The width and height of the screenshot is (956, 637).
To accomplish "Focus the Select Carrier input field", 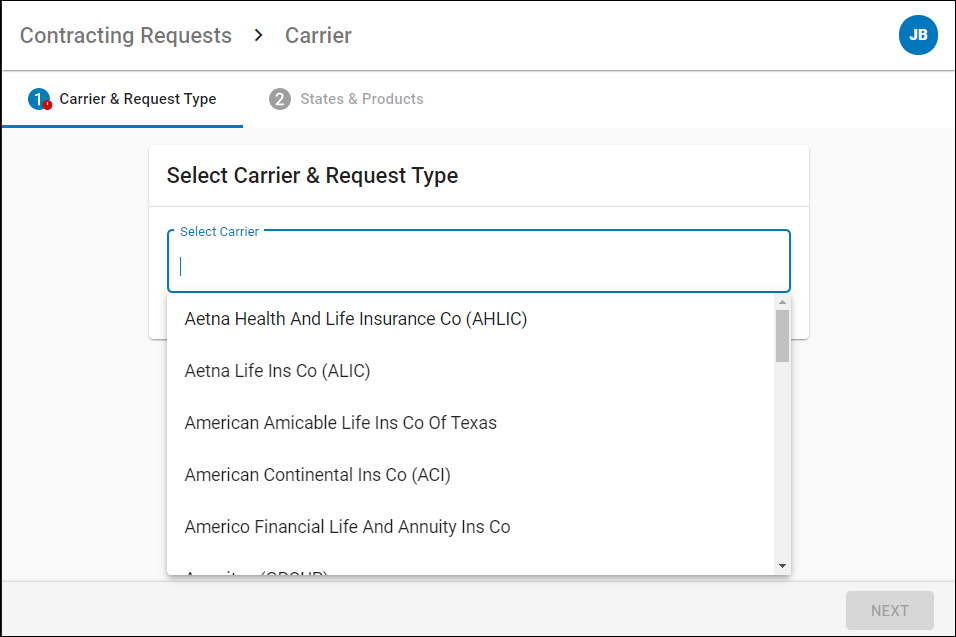I will (479, 262).
